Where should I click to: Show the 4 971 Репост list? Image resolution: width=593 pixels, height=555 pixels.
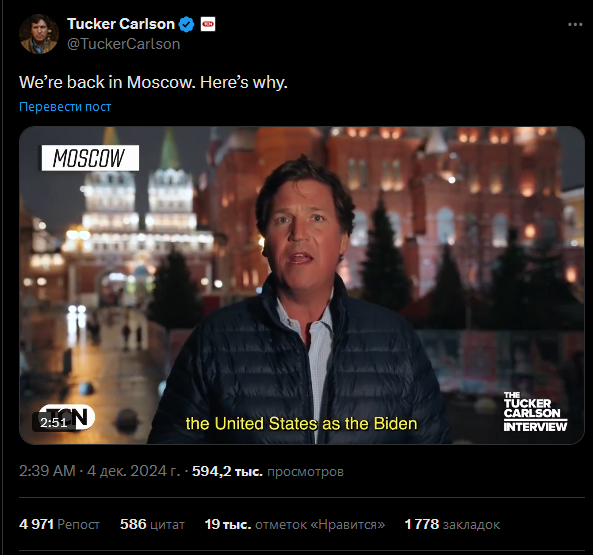pyautogui.click(x=59, y=524)
